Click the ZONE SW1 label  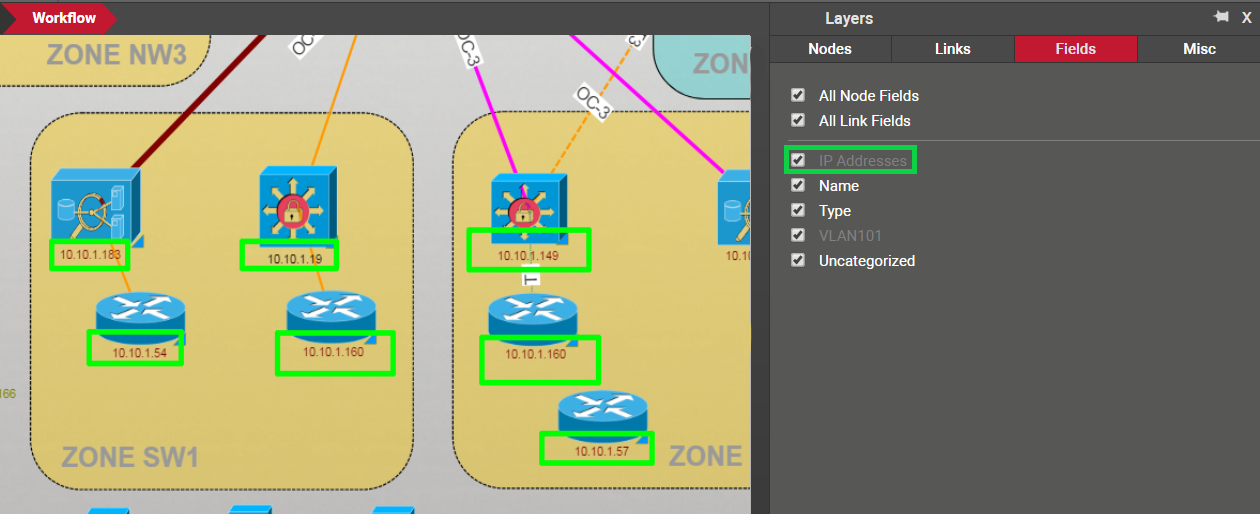point(130,457)
